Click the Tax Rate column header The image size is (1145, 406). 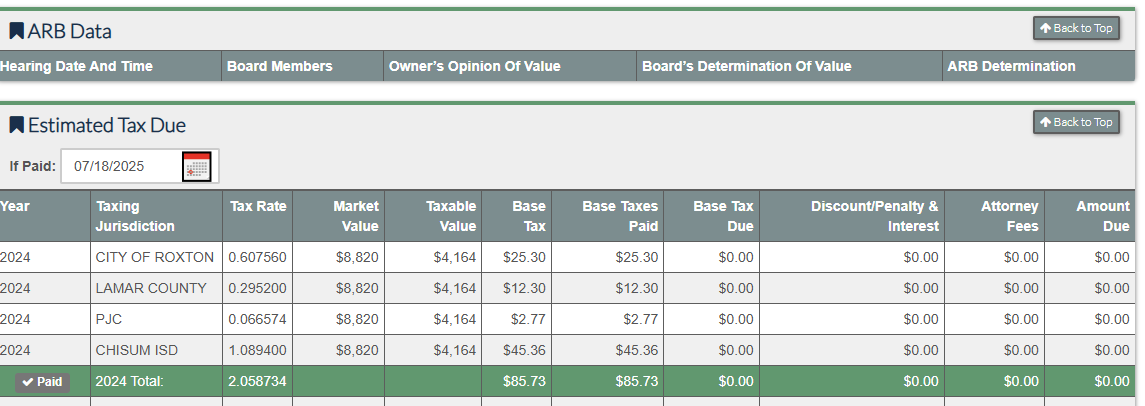click(258, 207)
